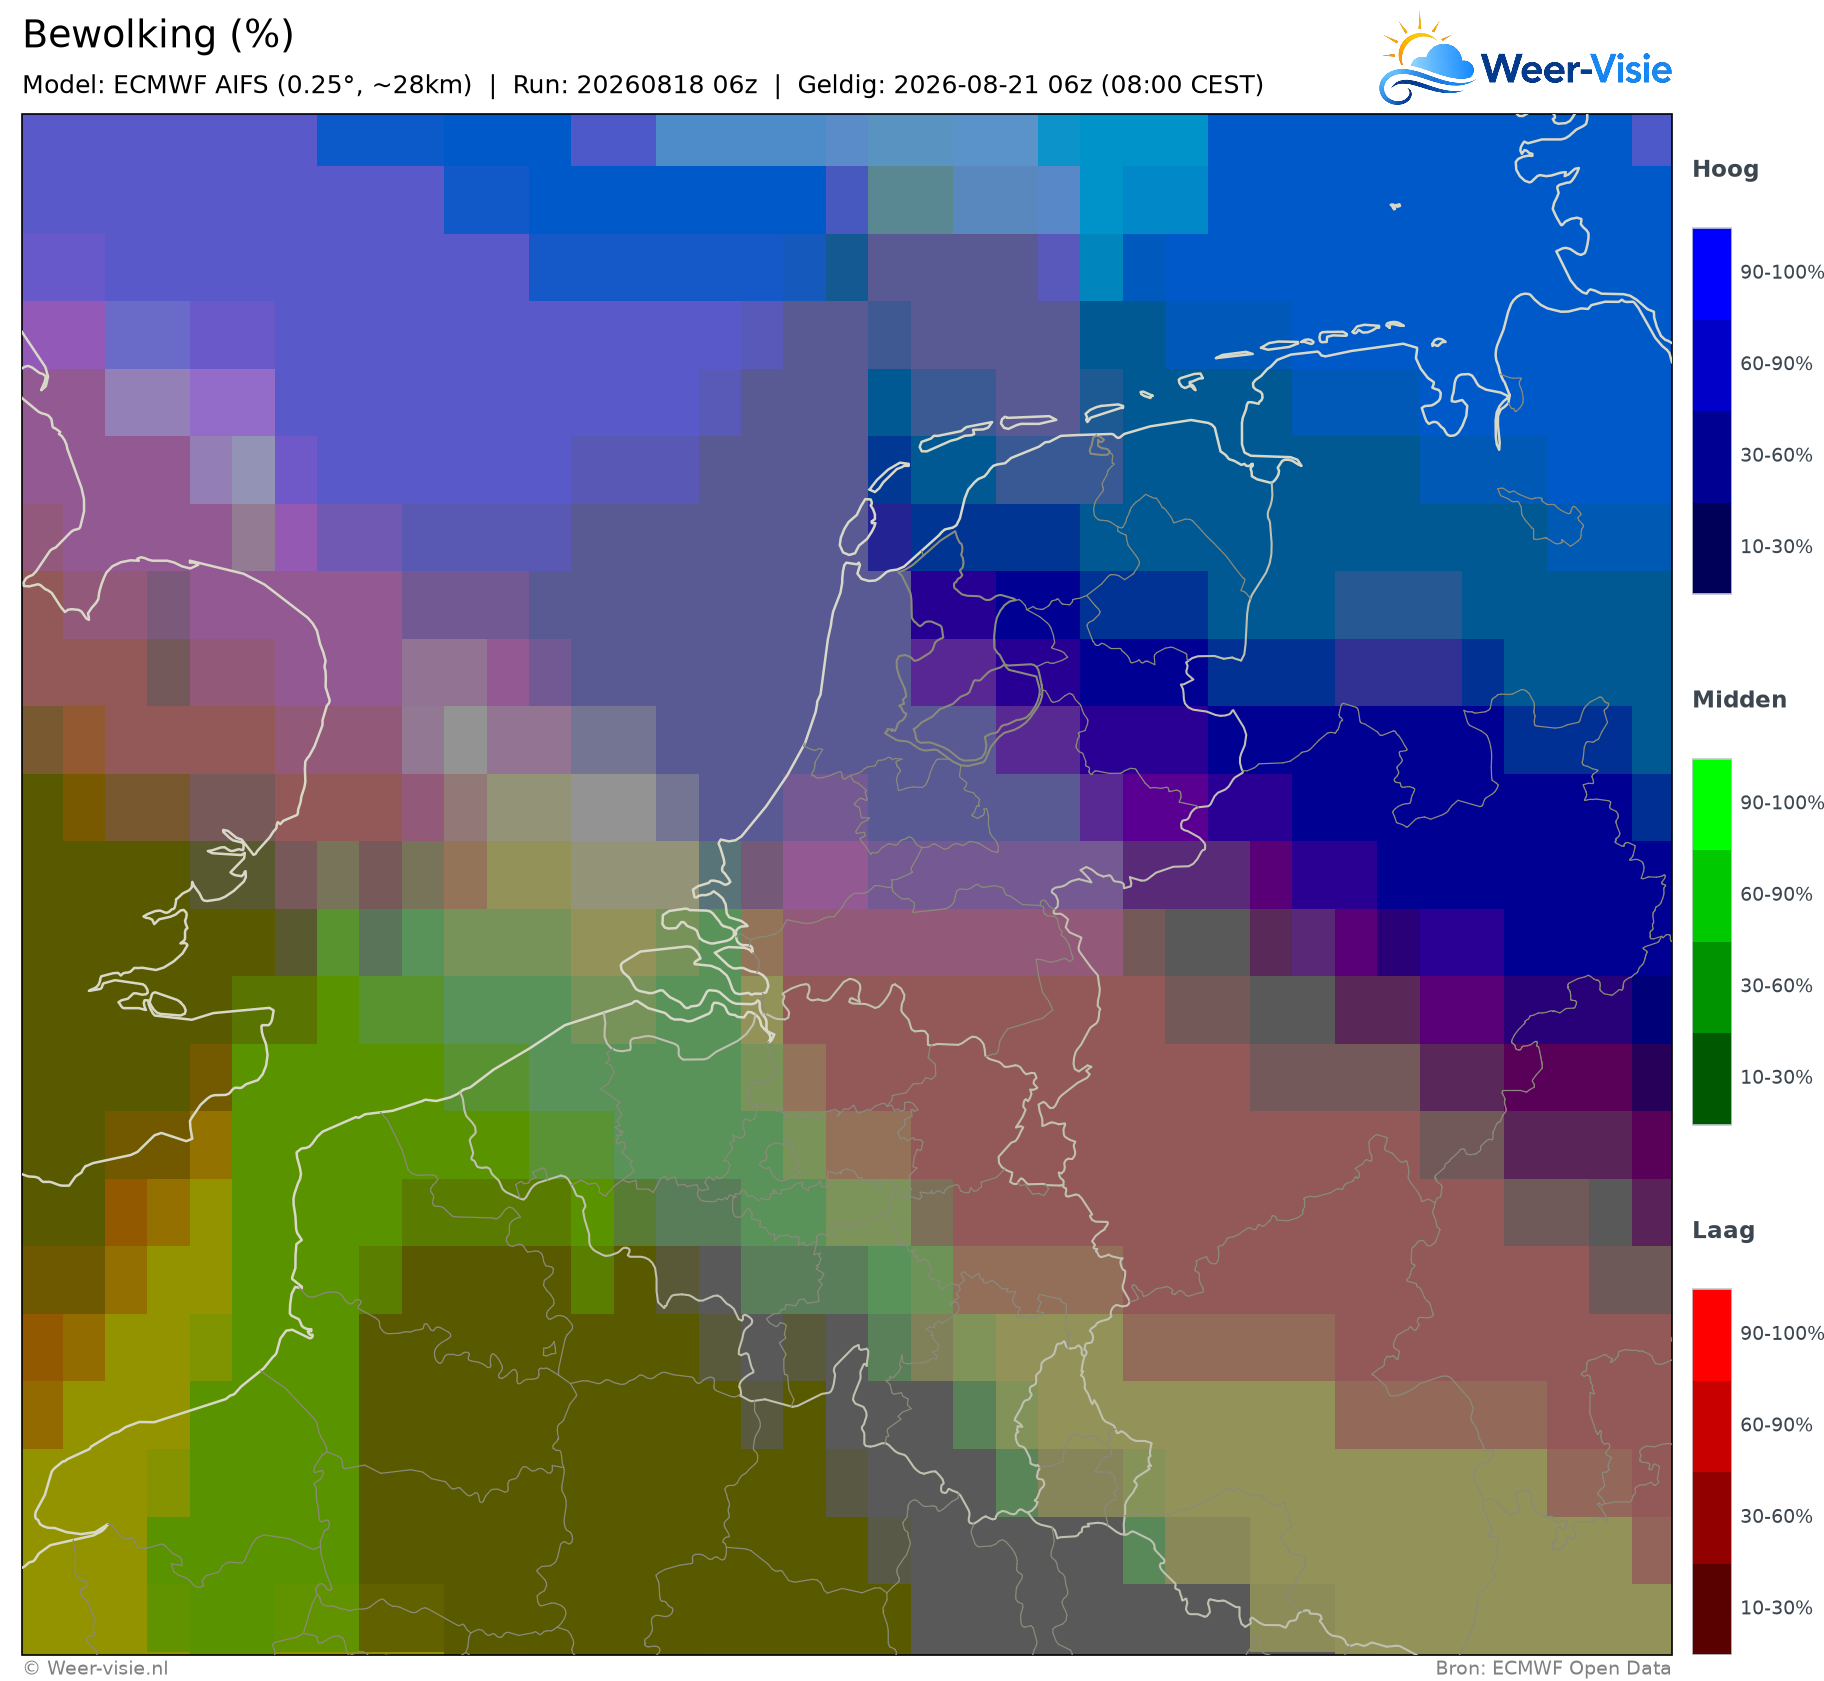Select the Midden 10-30% dark green swatch
This screenshot has height=1681, width=1824.
coord(1711,1079)
